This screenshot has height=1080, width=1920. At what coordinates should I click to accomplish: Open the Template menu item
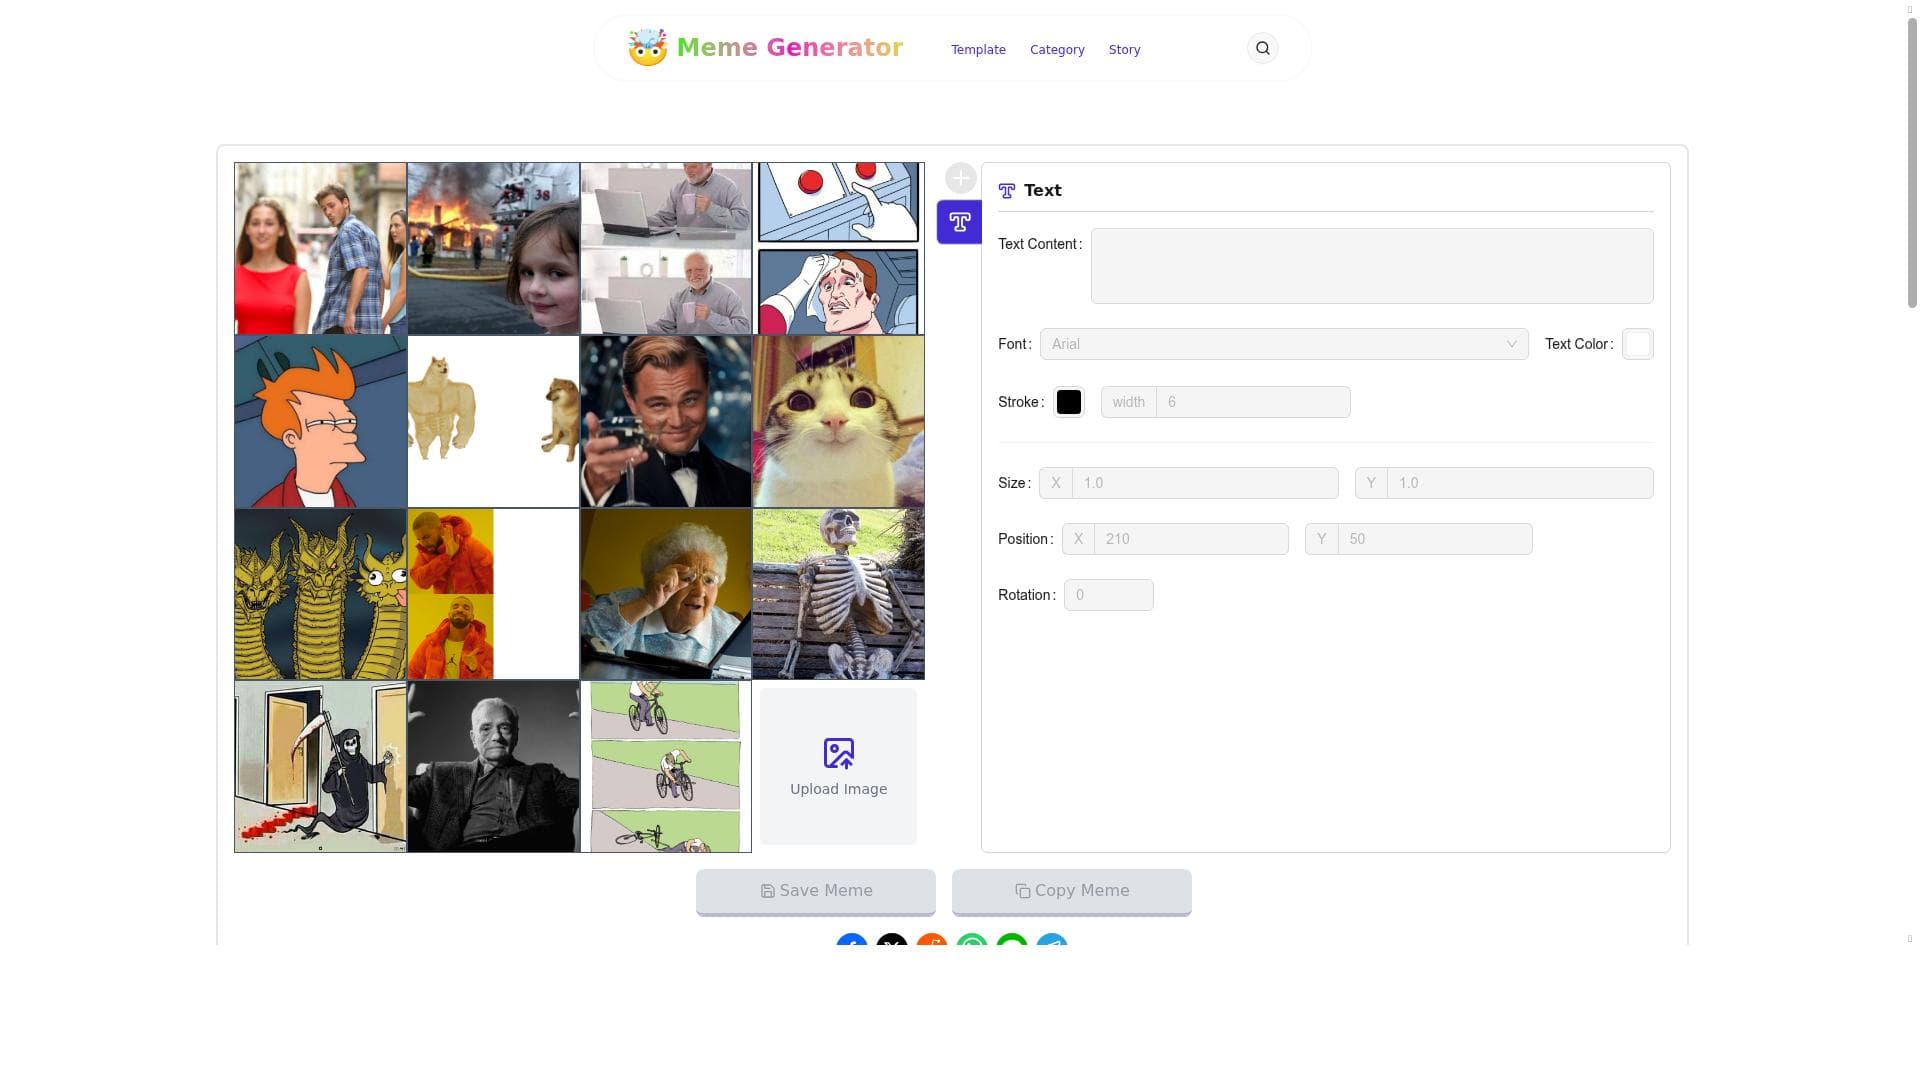point(978,50)
